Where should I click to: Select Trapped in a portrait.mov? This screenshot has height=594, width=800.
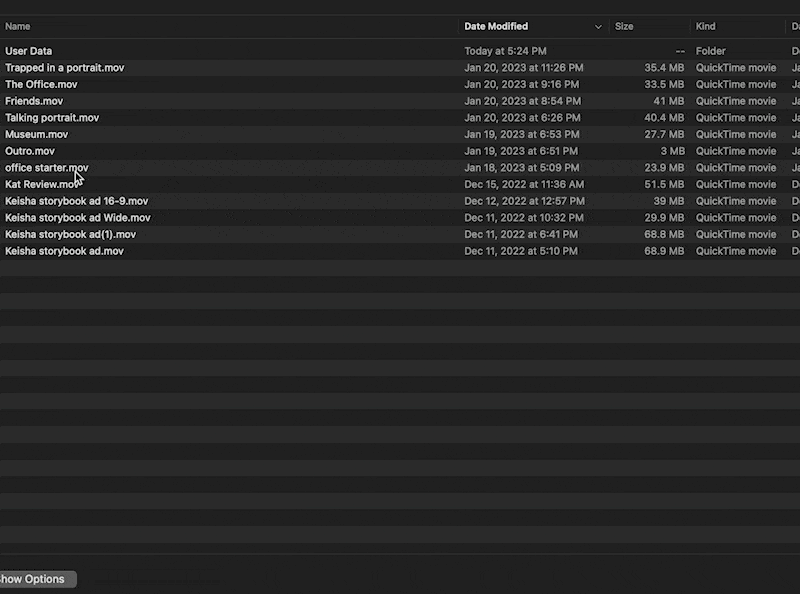click(x=65, y=68)
